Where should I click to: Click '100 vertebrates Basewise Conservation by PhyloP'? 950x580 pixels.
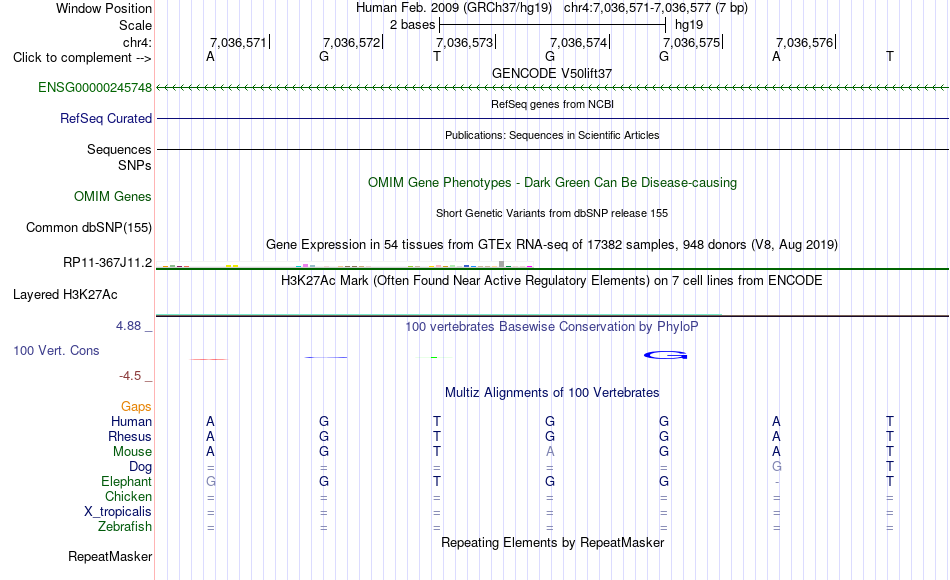(552, 327)
